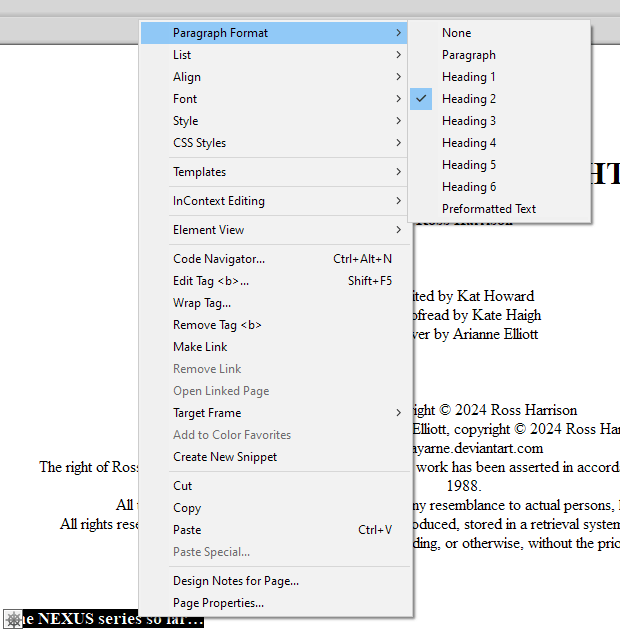The height and width of the screenshot is (643, 620).
Task: Open Page Properties dialog
Action: tap(218, 603)
